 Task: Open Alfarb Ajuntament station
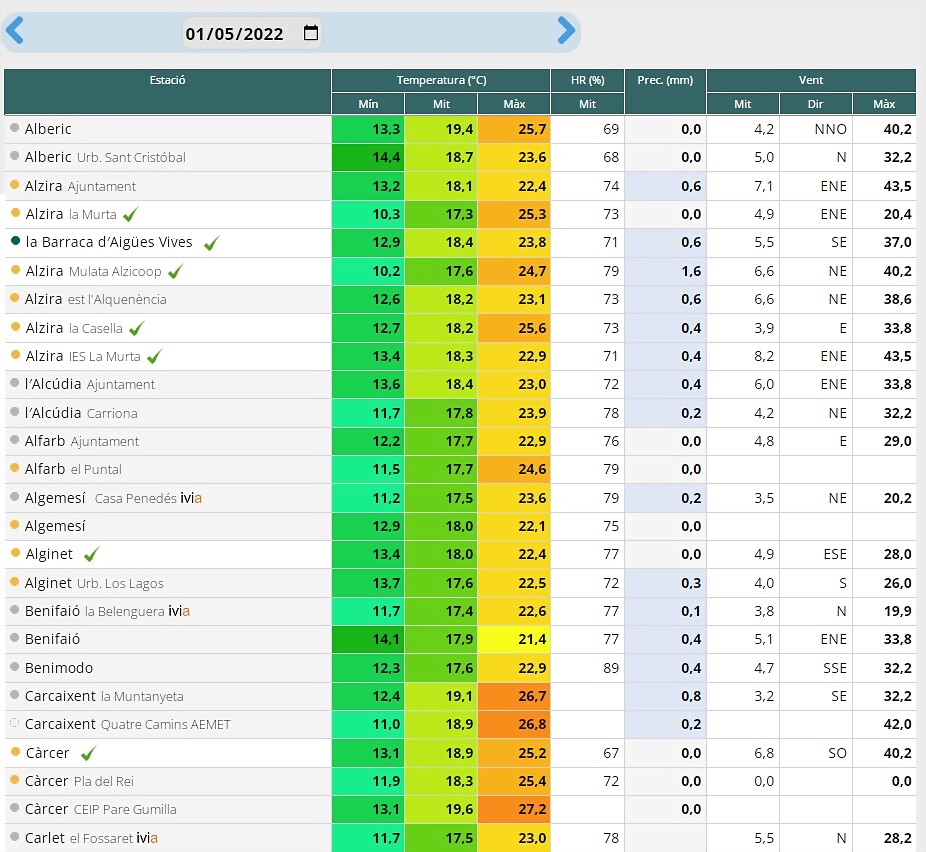tap(82, 441)
